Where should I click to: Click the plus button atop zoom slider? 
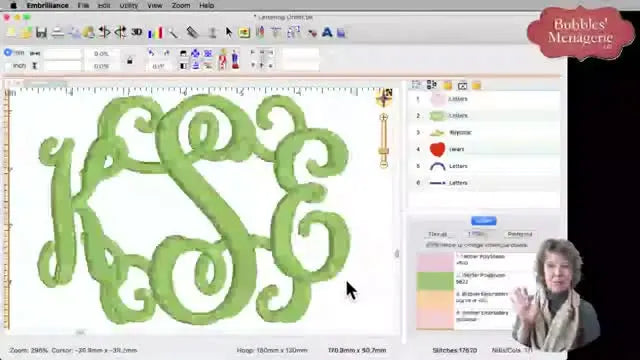(x=383, y=118)
